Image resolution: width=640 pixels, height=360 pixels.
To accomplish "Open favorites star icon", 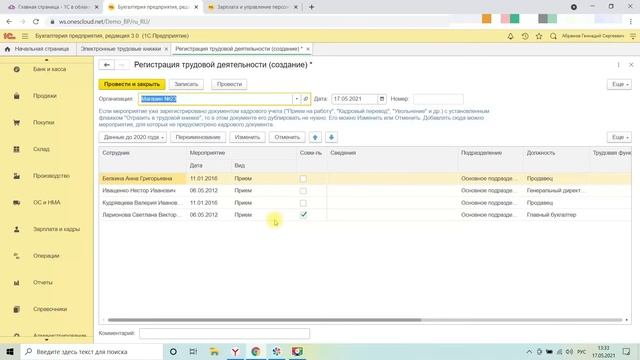I will click(x=539, y=36).
